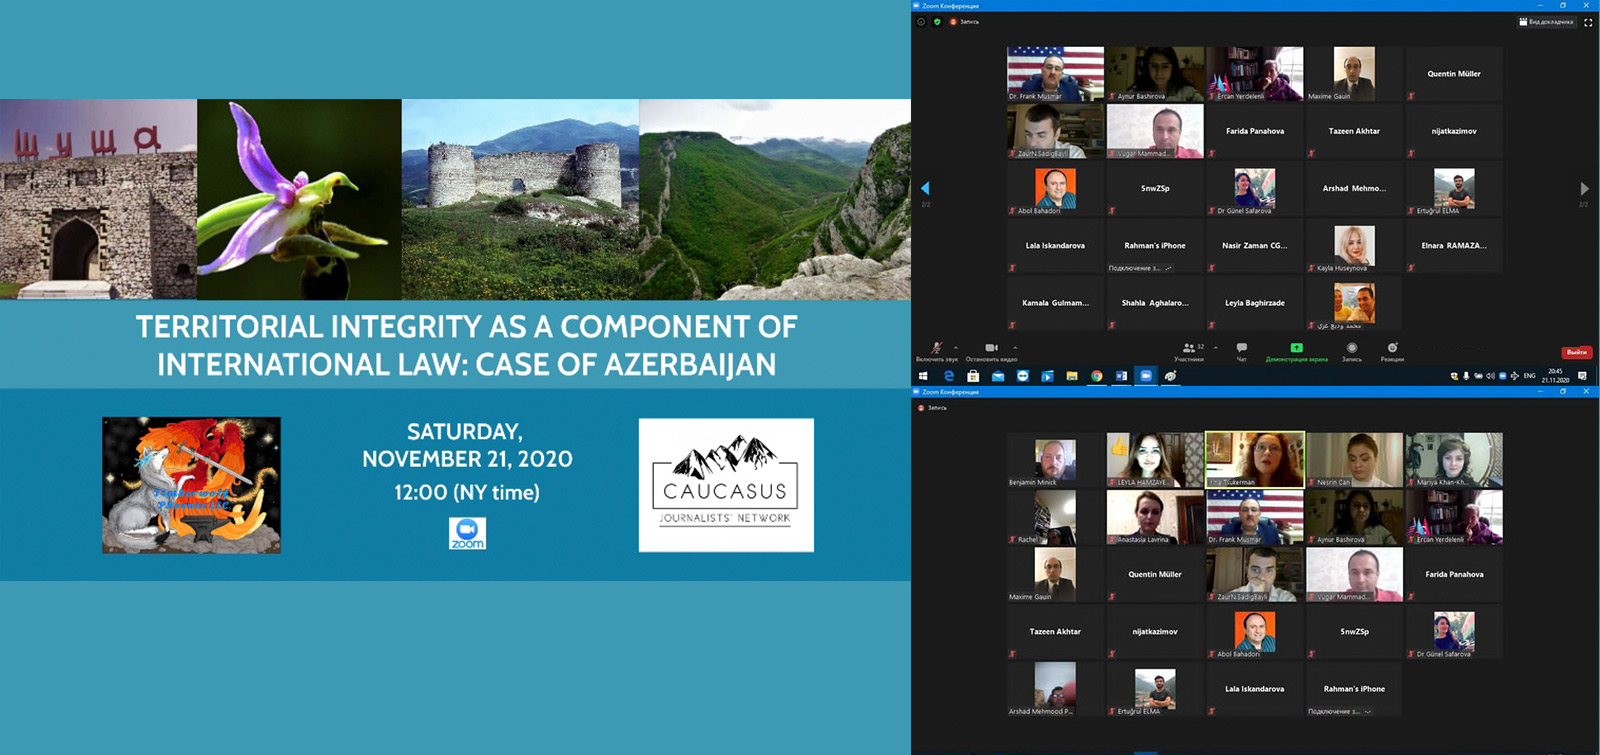Image resolution: width=1600 pixels, height=755 pixels.
Task: Stop video in upper Zoom toolbar
Action: (x=991, y=351)
